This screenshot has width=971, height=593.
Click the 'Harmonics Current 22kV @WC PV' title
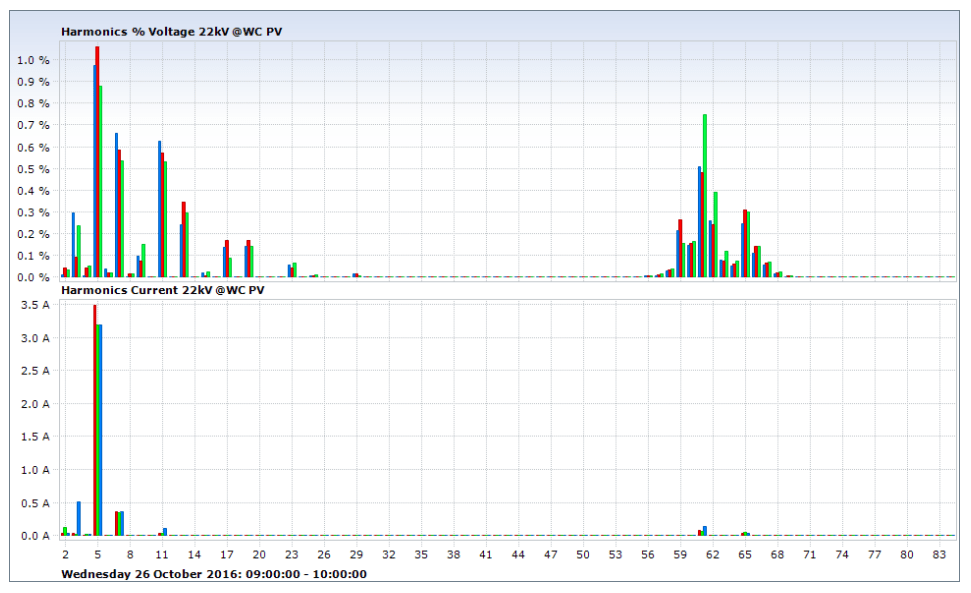coord(163,290)
